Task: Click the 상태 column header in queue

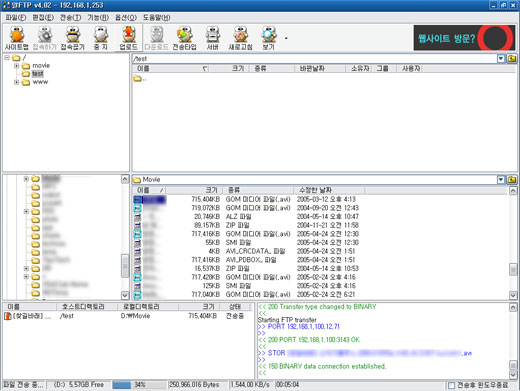Action: (235, 307)
